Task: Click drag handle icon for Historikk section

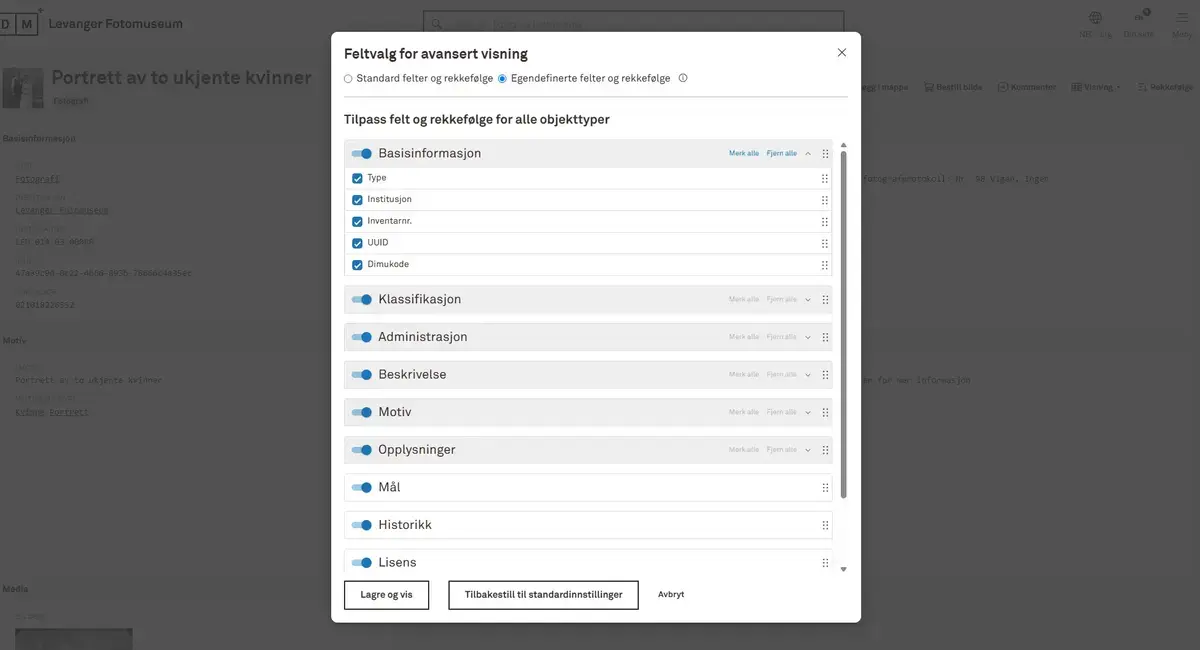Action: [825, 525]
